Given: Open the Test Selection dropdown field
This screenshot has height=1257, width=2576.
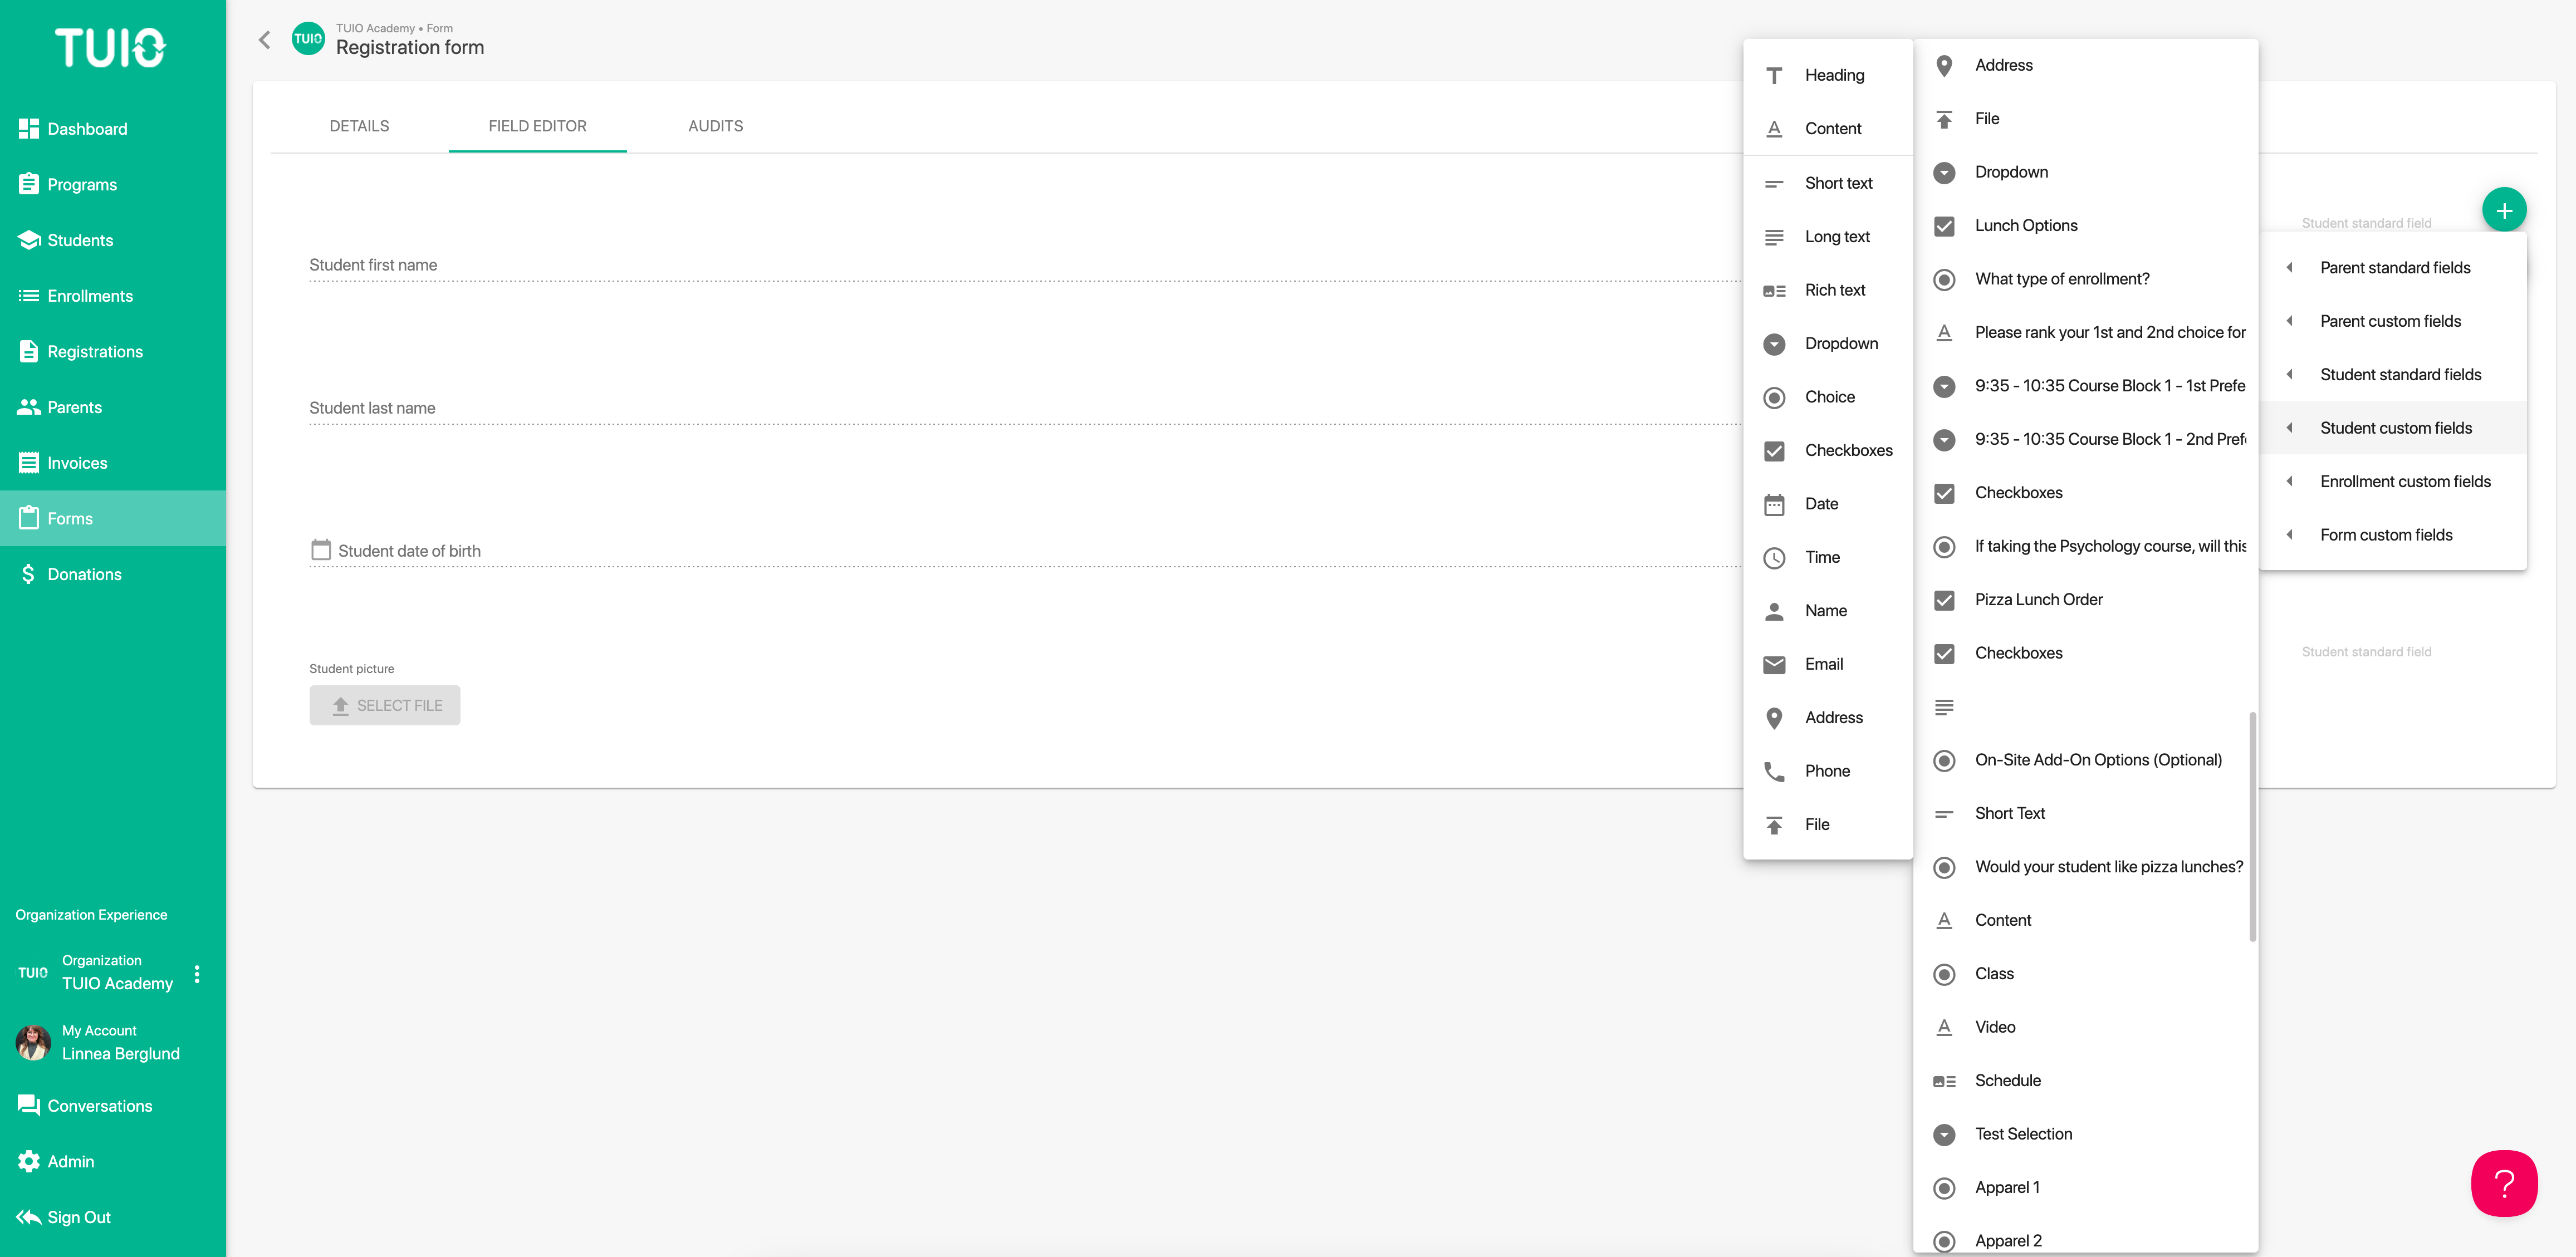Looking at the screenshot, I should coord(2023,1133).
